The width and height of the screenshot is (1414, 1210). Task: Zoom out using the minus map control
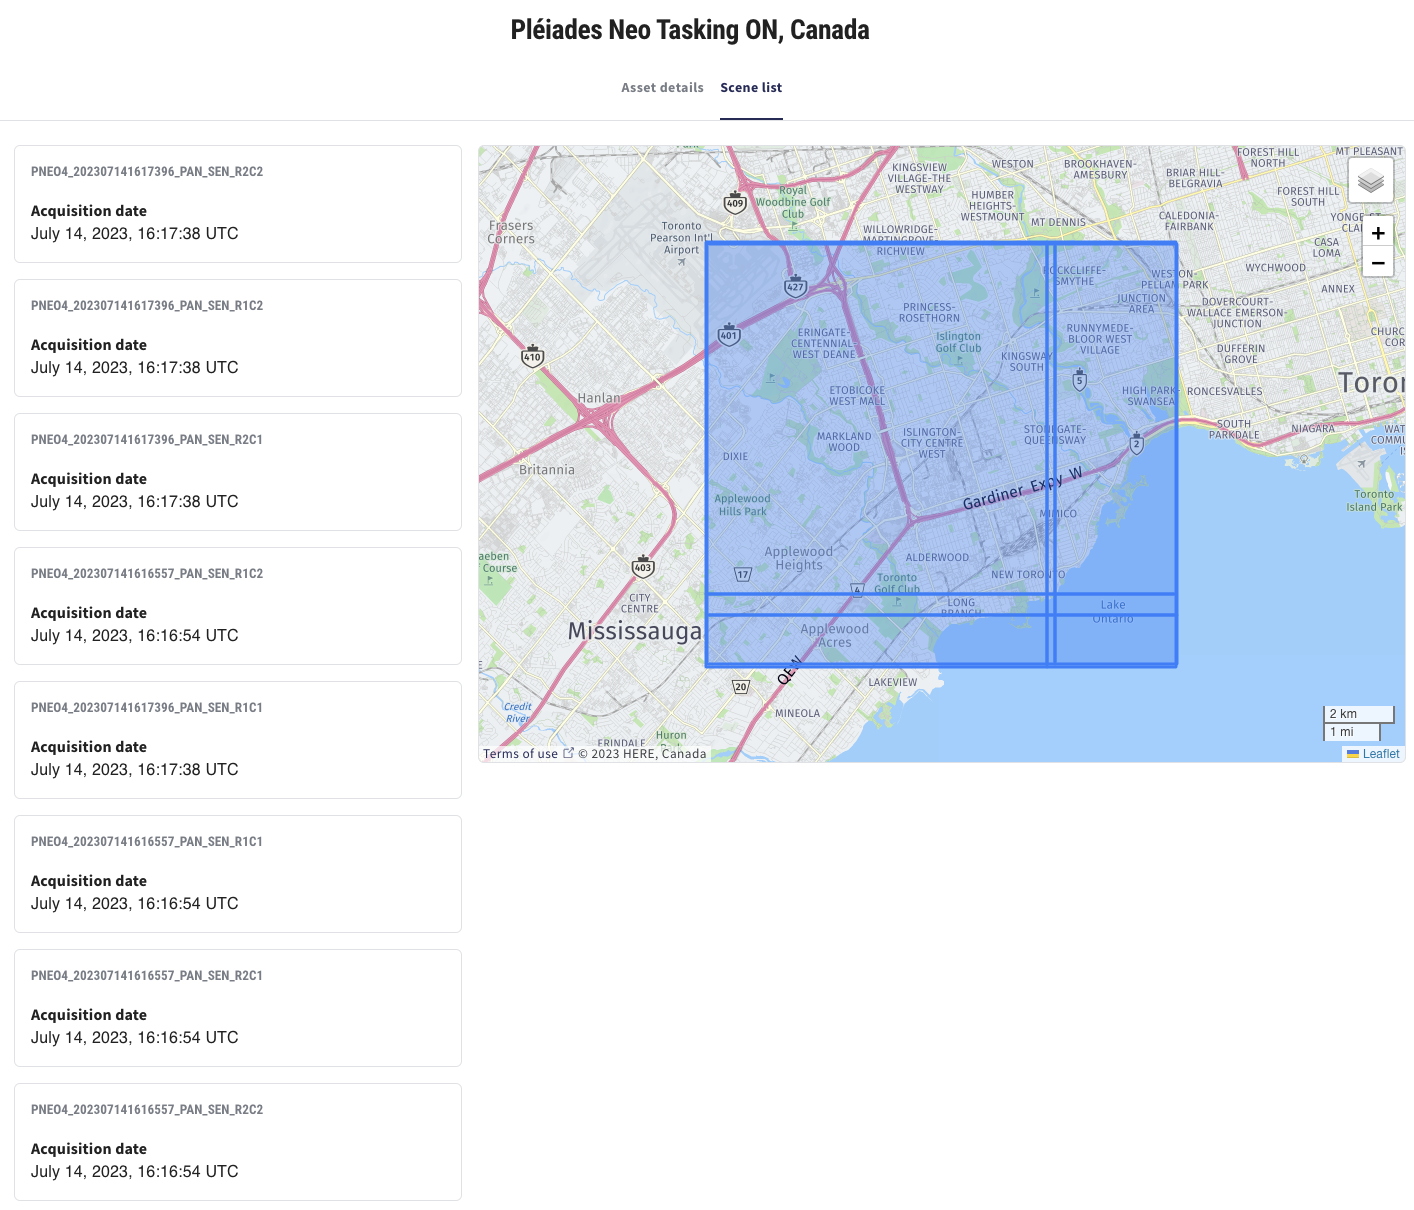[x=1378, y=263]
